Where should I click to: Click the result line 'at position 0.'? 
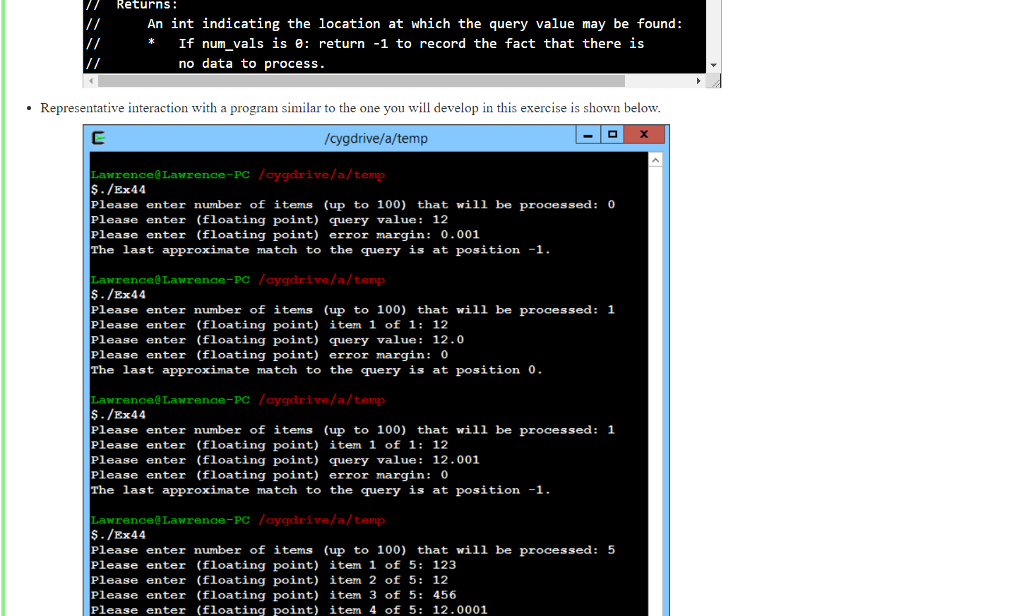tap(316, 370)
